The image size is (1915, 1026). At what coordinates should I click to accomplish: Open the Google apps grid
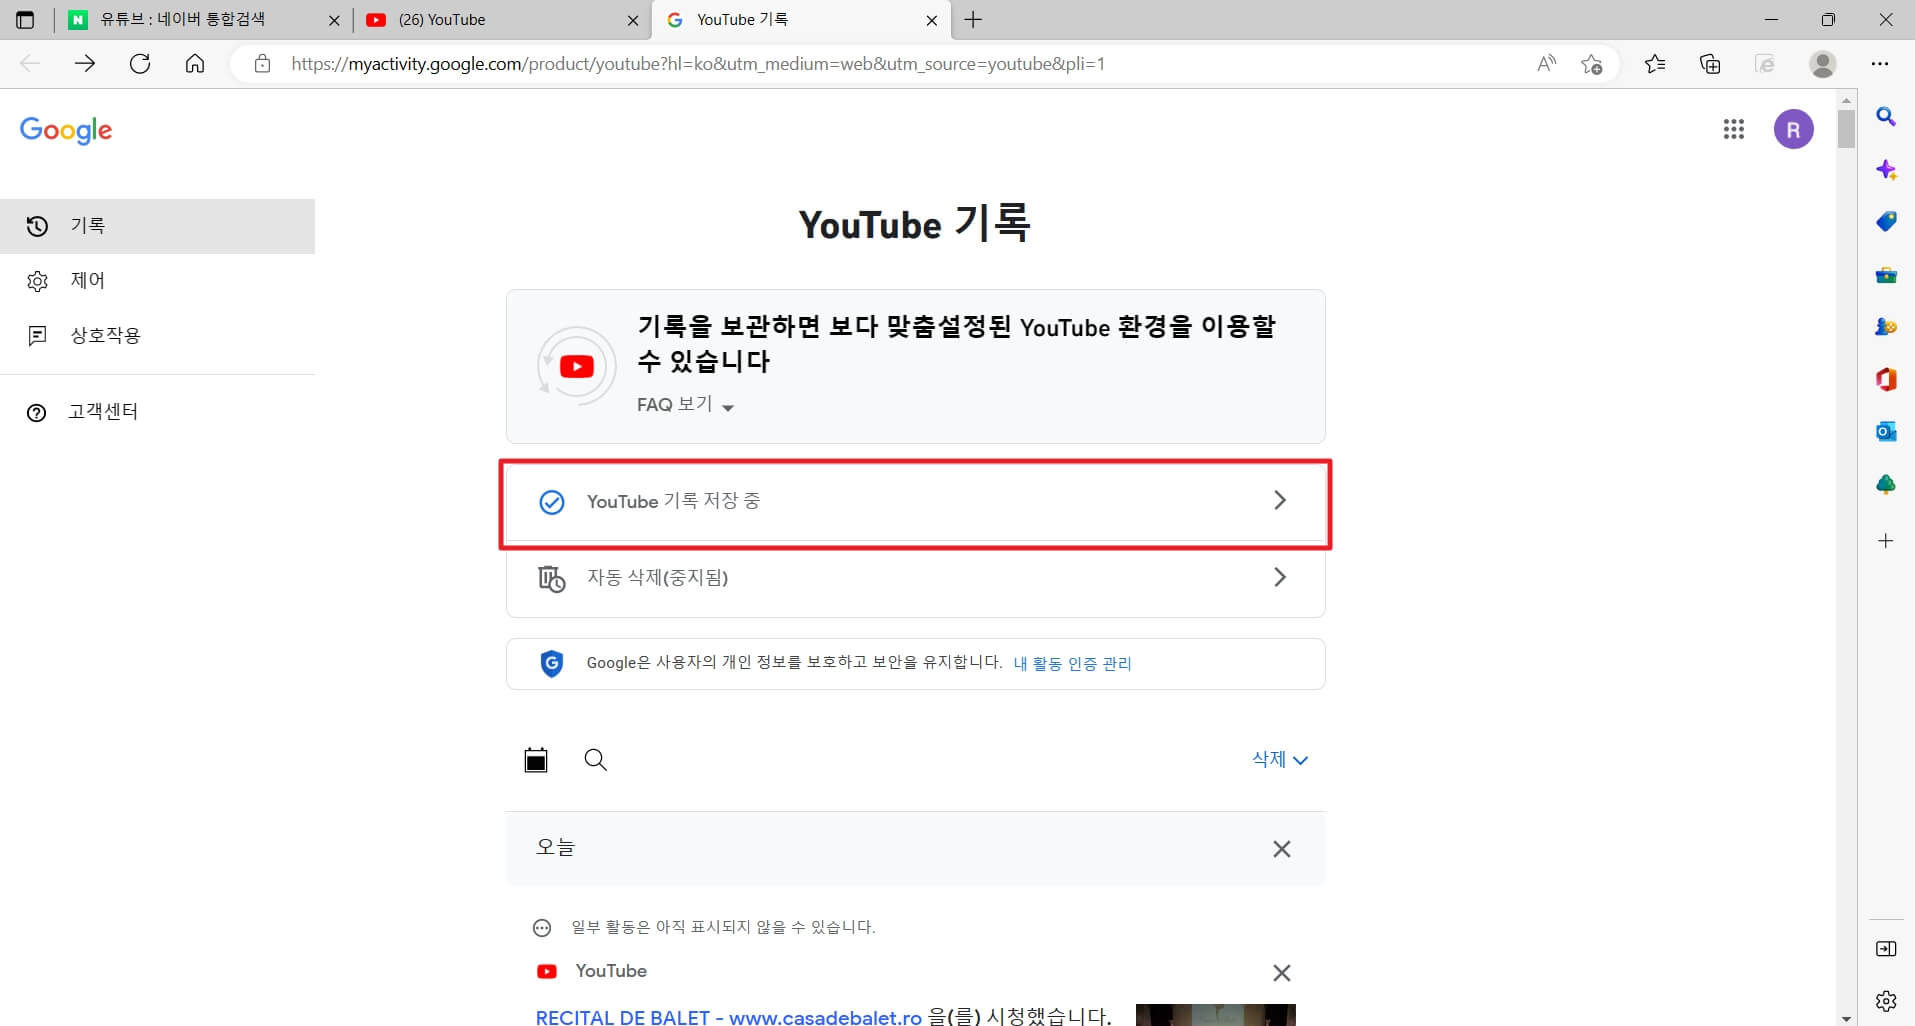(1735, 129)
